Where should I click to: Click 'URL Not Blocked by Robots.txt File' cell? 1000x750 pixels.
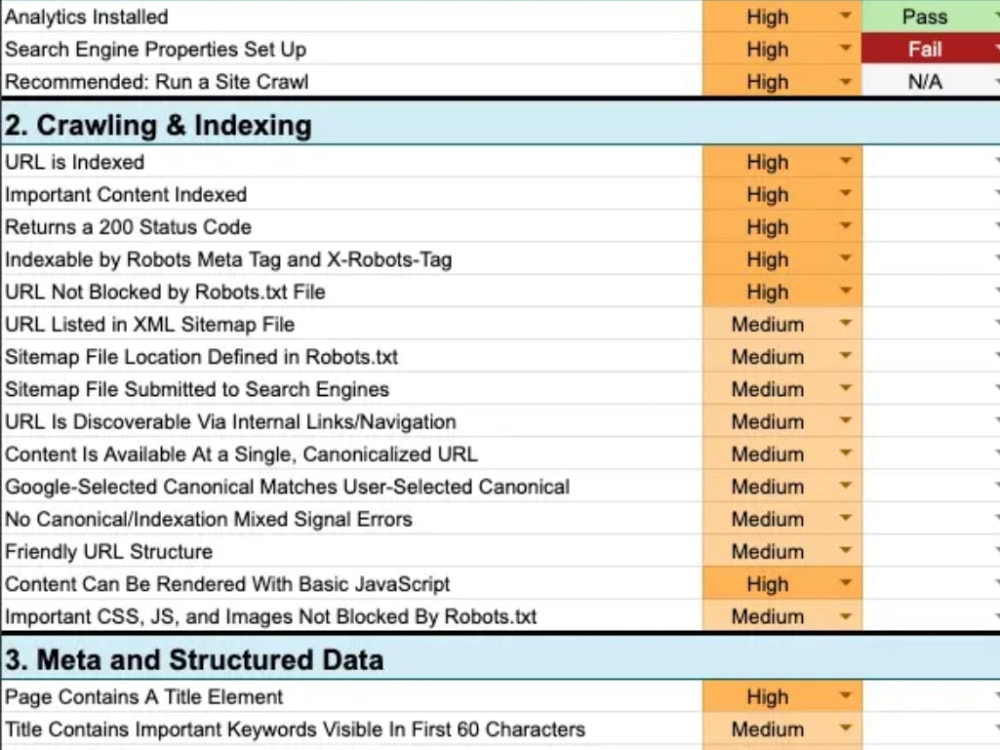[351, 291]
